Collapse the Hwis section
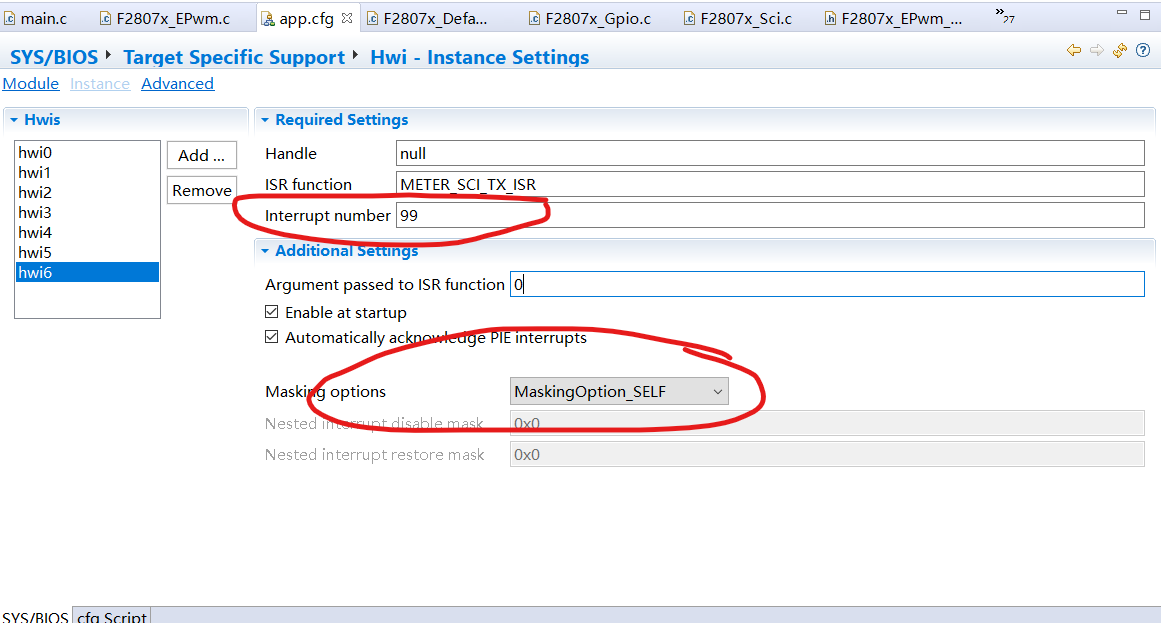The width and height of the screenshot is (1161, 623). pos(14,120)
